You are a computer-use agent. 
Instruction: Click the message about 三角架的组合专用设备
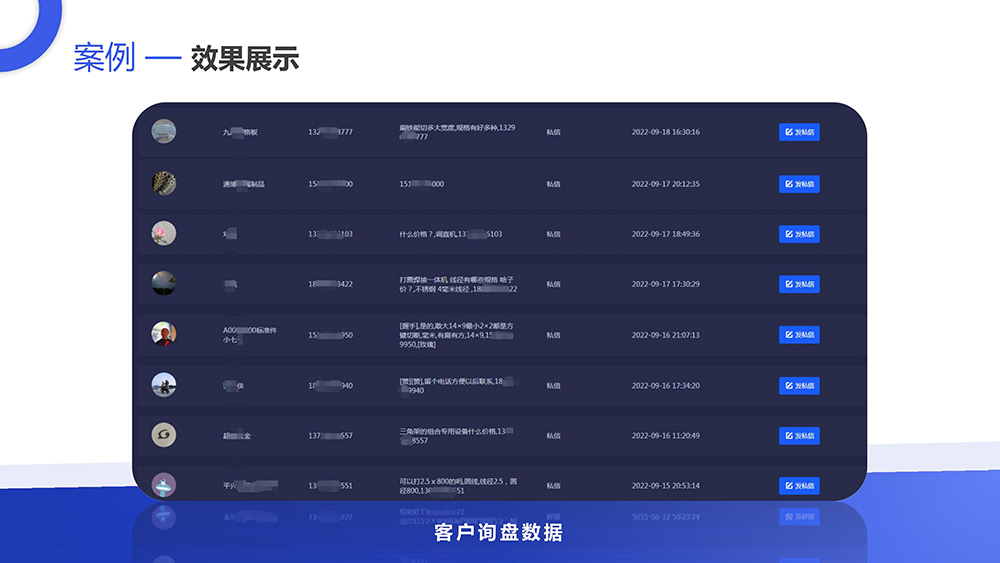[x=458, y=435]
